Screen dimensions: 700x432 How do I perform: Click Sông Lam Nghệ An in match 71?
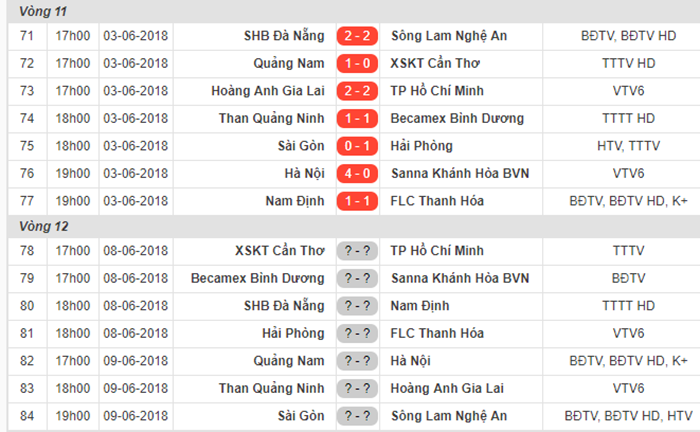click(x=449, y=36)
